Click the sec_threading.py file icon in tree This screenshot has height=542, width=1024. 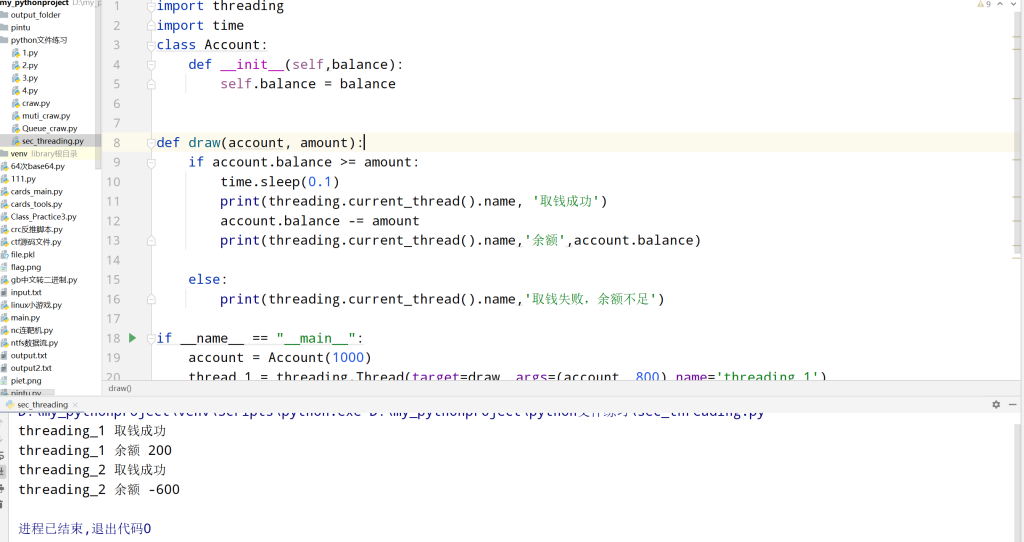[16, 141]
